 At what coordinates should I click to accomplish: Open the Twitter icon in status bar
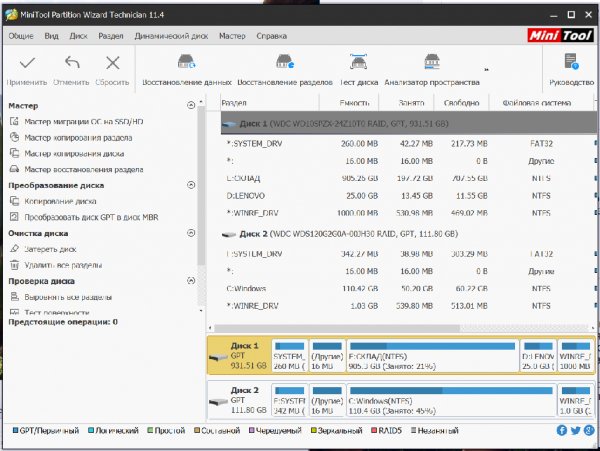pyautogui.click(x=576, y=430)
